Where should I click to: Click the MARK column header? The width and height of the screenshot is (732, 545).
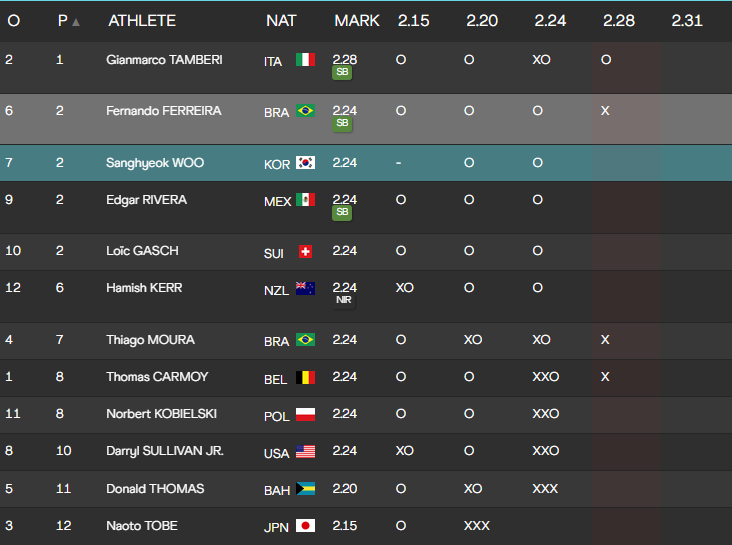[x=356, y=21]
